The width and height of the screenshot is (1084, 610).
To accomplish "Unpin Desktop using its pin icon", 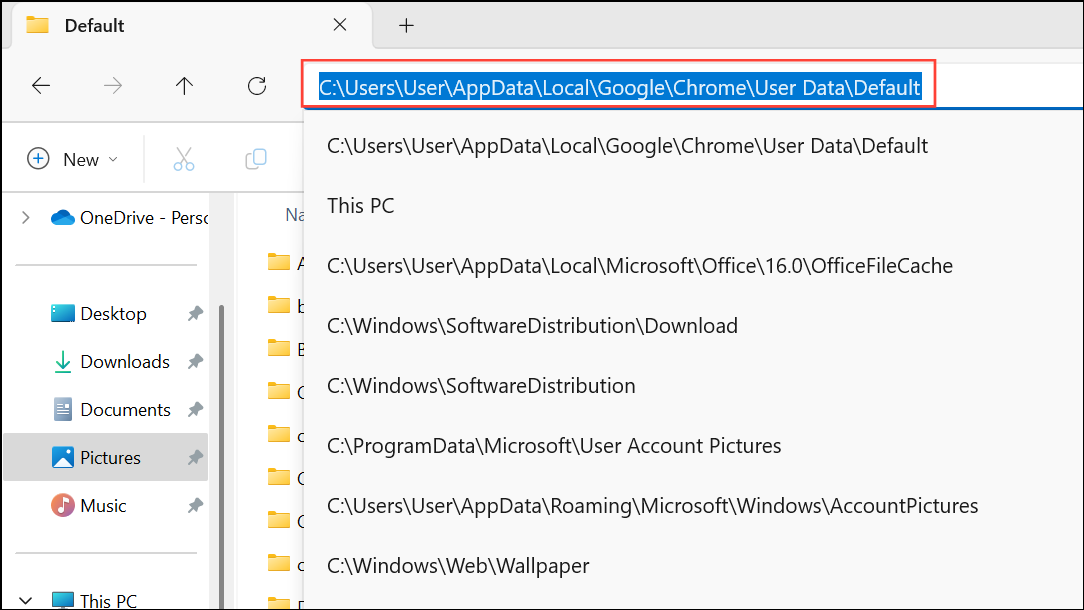I will [195, 314].
